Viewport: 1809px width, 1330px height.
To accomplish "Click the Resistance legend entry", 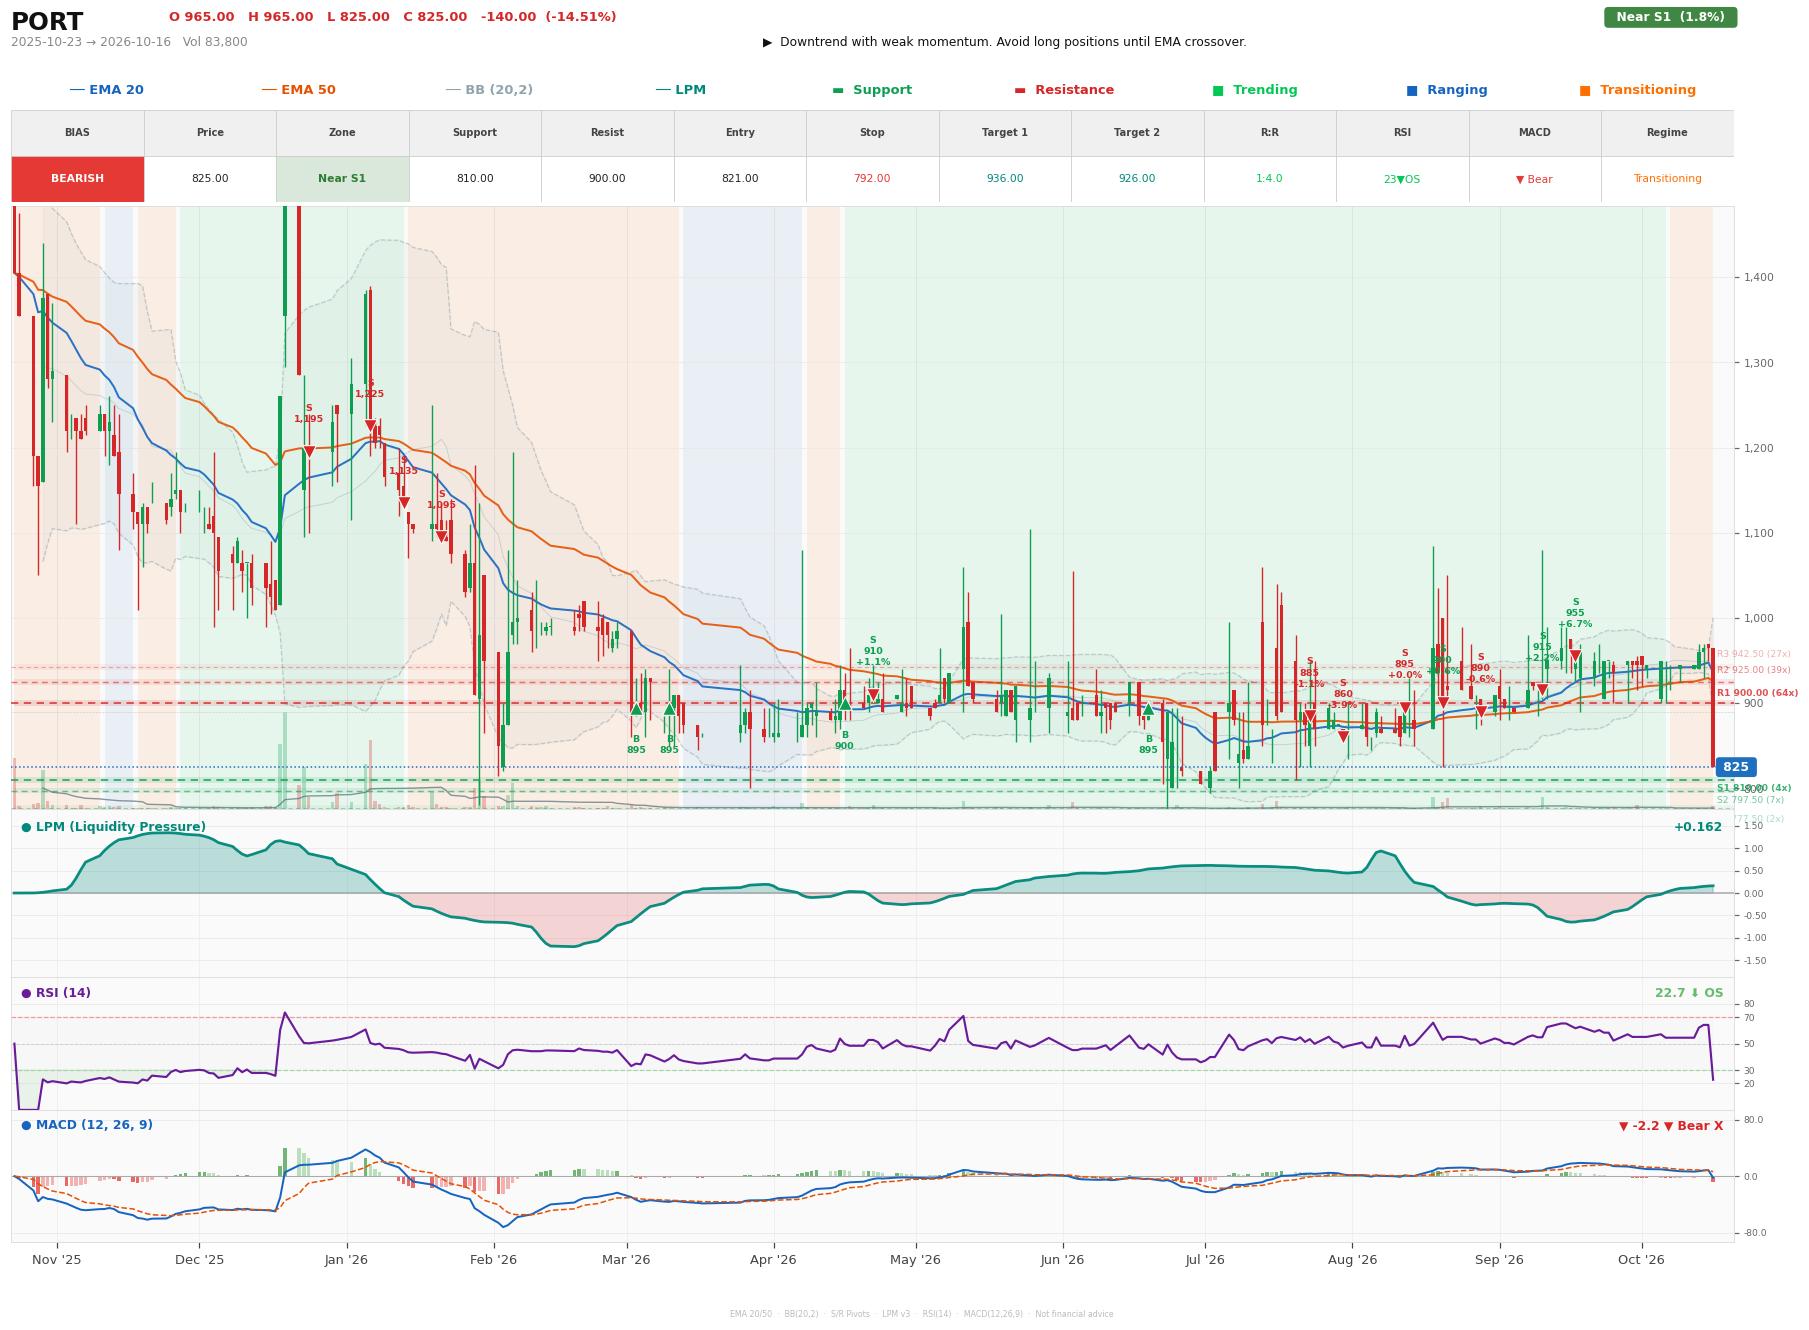I will point(1064,90).
